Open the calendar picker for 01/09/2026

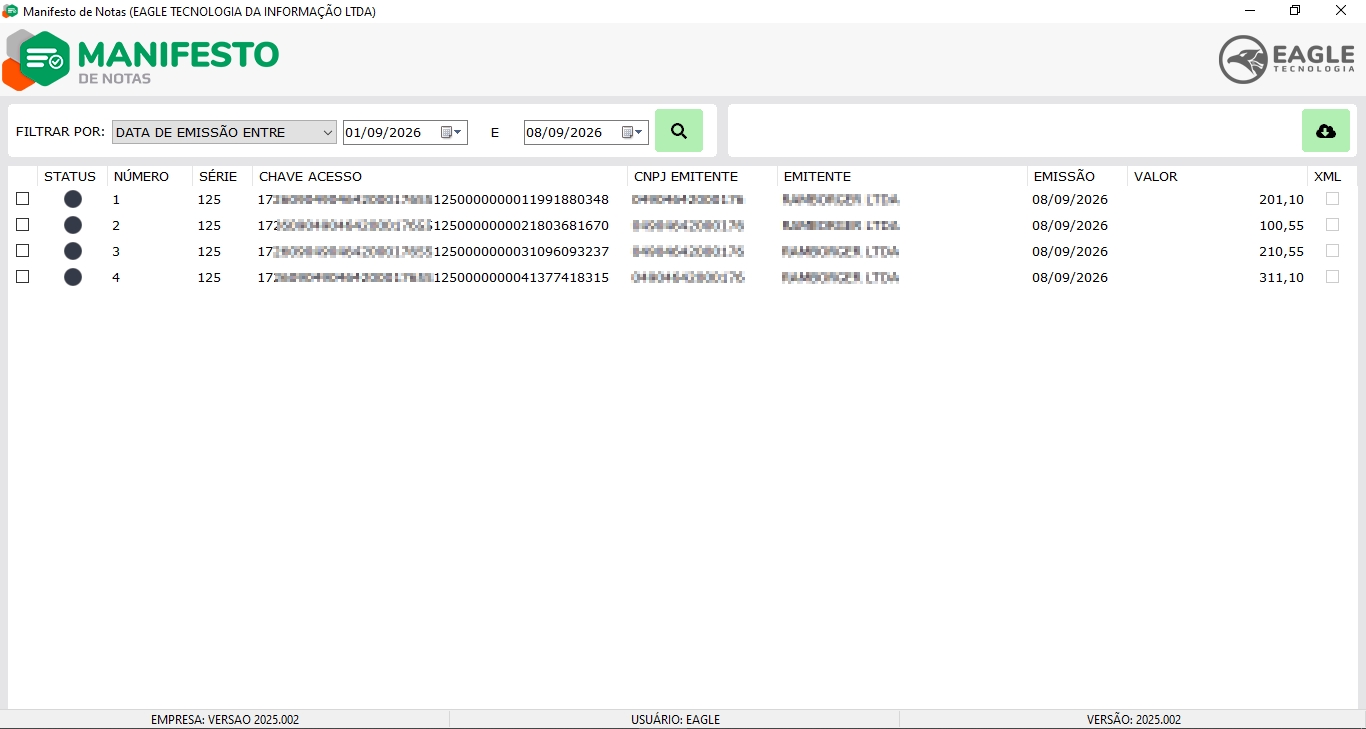tap(451, 132)
